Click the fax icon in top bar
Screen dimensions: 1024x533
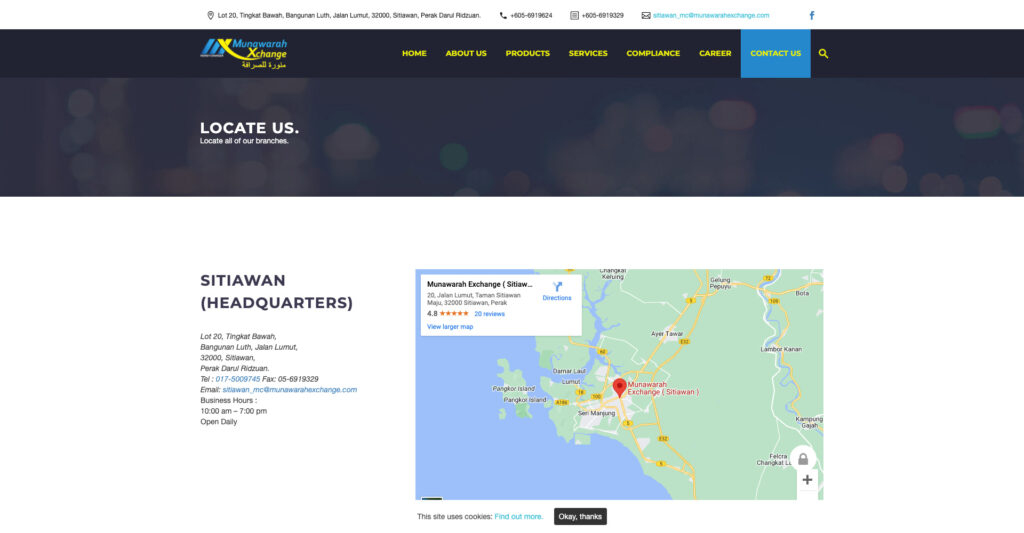pos(574,15)
